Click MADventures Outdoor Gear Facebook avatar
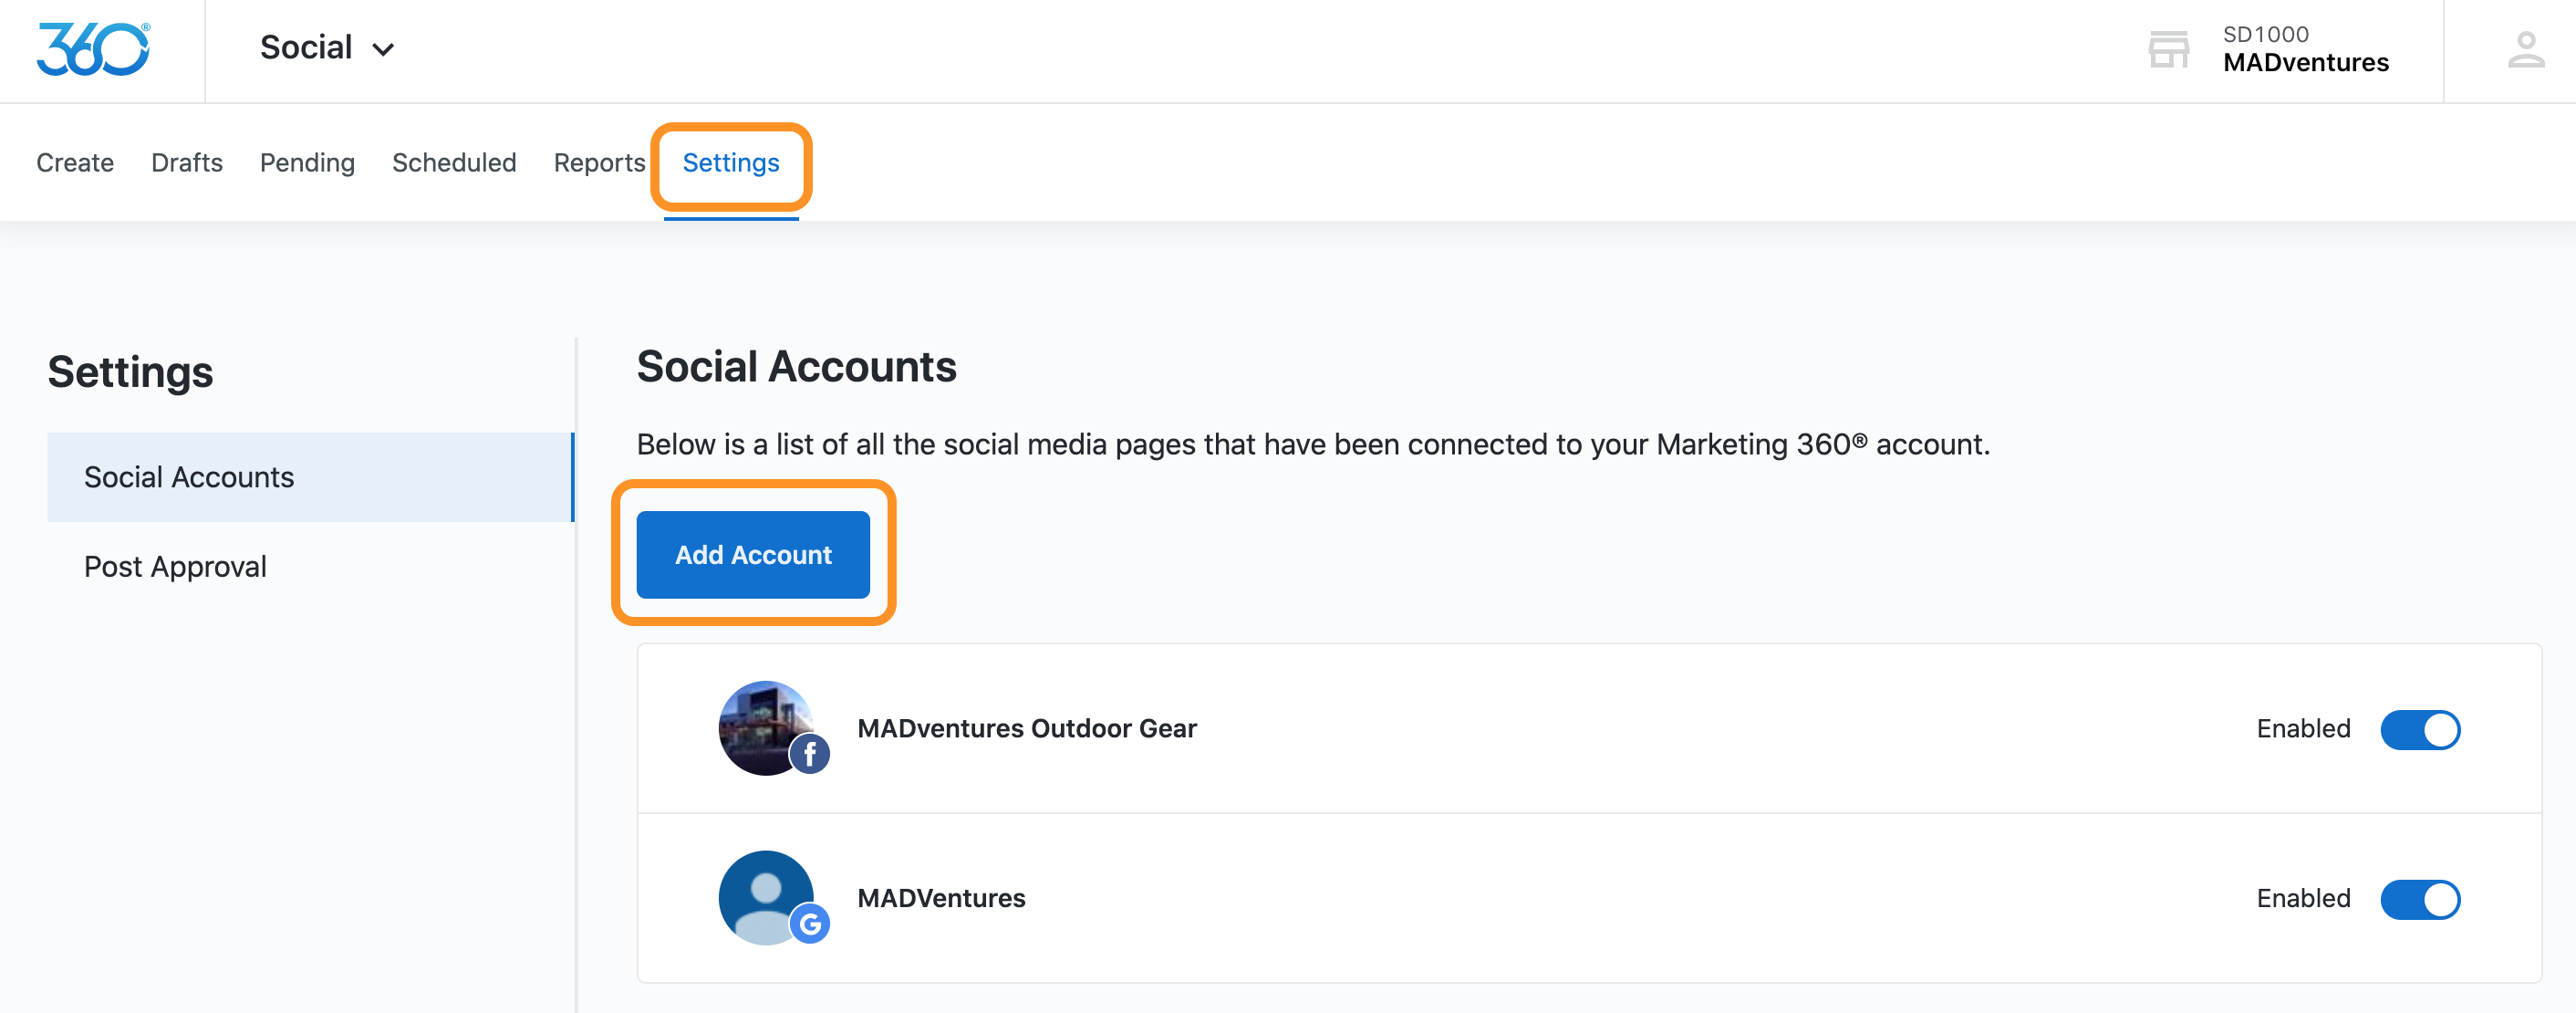 766,727
